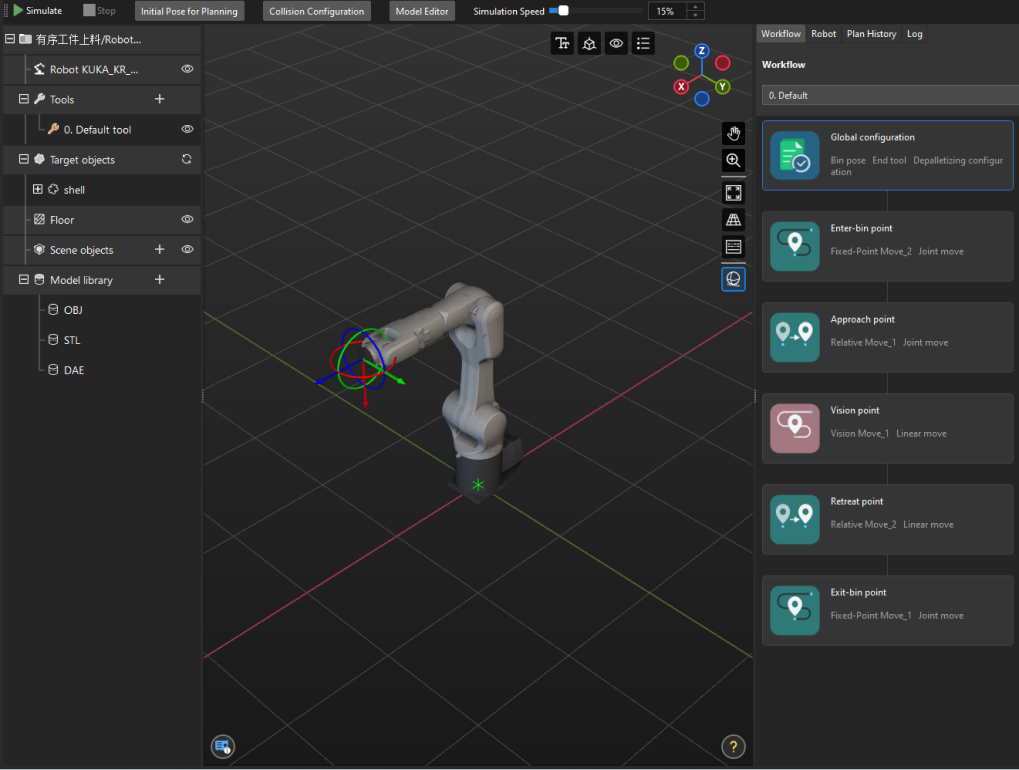Toggle the viewport eye visibility icon
1019x770 pixels.
616,43
